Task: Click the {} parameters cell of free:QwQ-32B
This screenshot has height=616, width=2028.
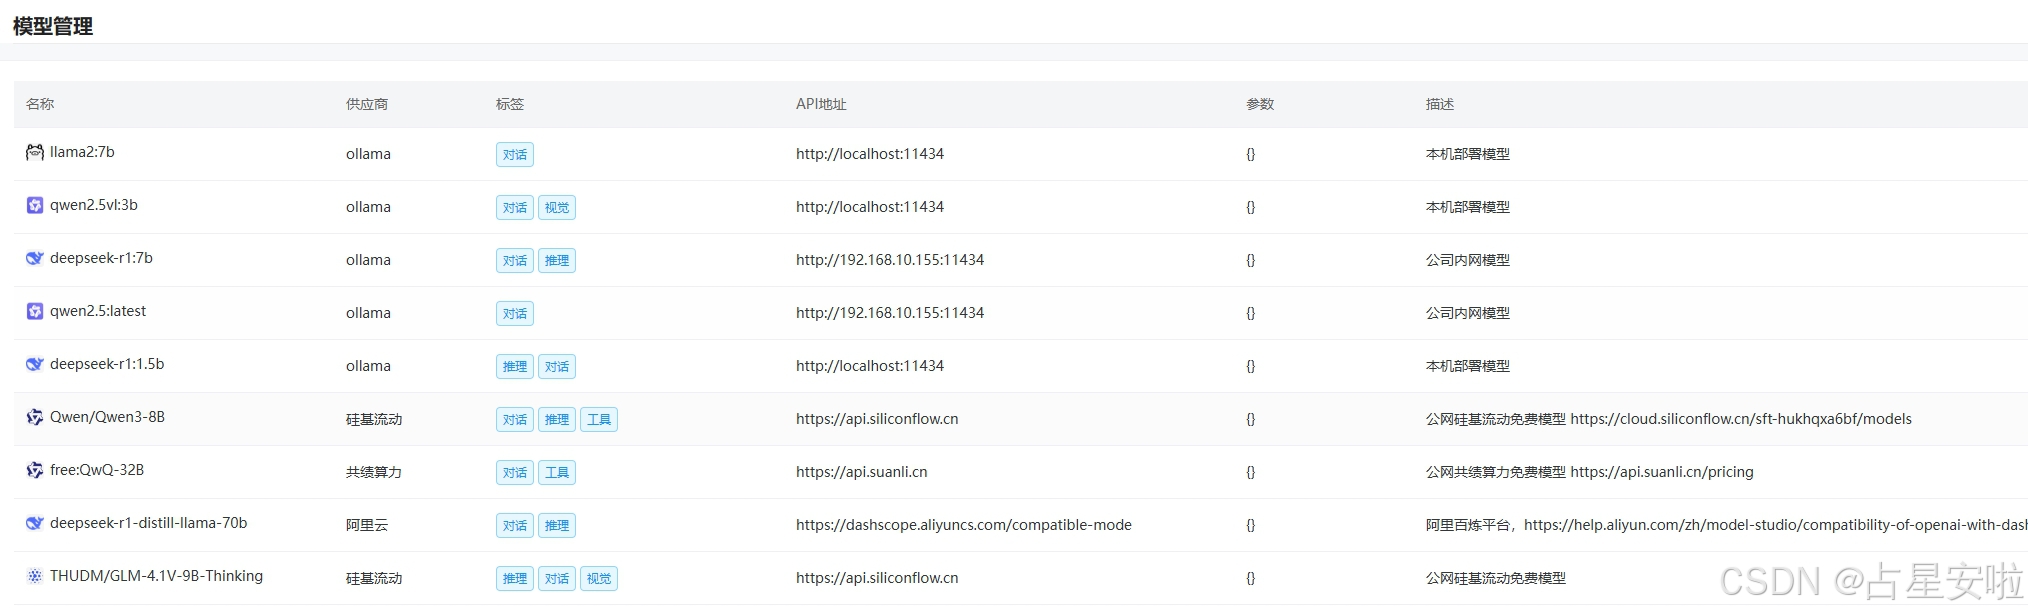Action: [1250, 472]
